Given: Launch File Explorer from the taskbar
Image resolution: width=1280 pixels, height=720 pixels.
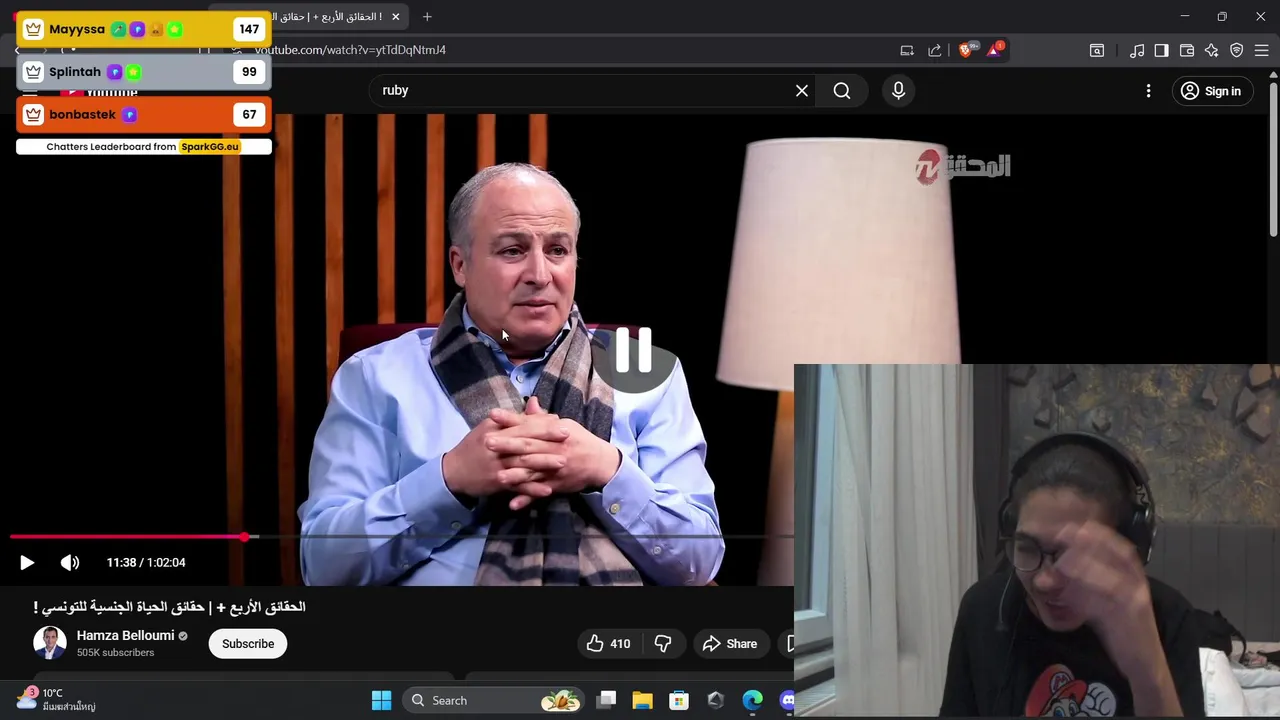Looking at the screenshot, I should tap(642, 701).
